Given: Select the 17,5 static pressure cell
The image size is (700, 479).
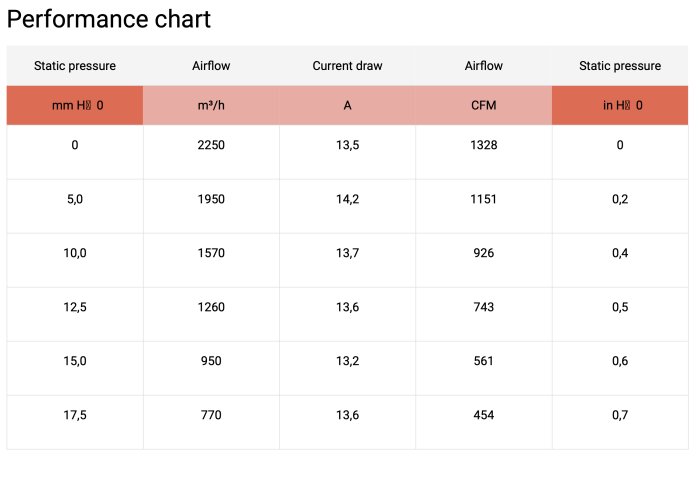Looking at the screenshot, I should tap(75, 415).
